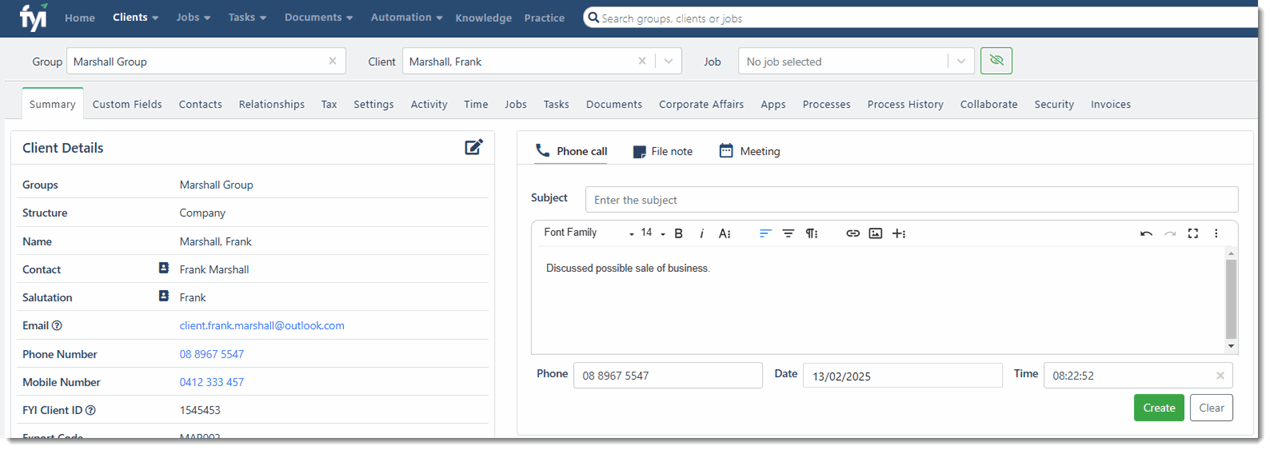Toggle fullscreen mode for the editor
The height and width of the screenshot is (450, 1270).
click(1193, 233)
